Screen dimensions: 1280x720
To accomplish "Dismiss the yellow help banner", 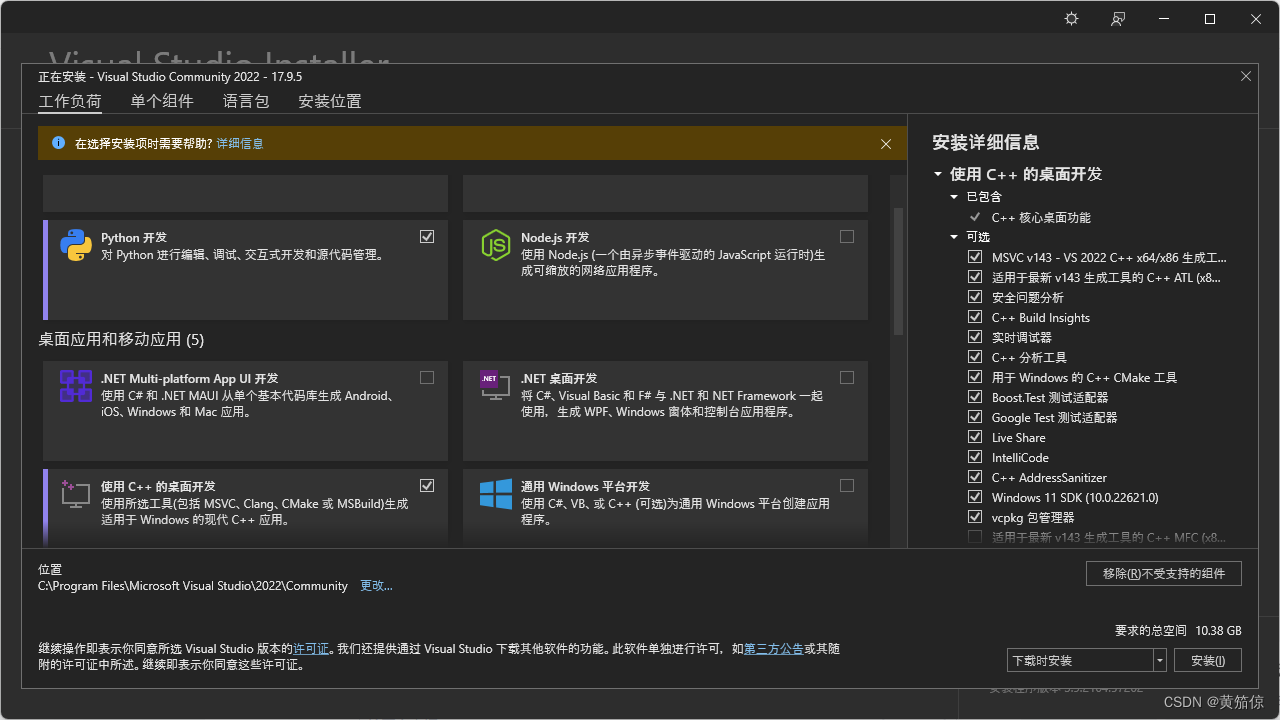I will point(886,144).
